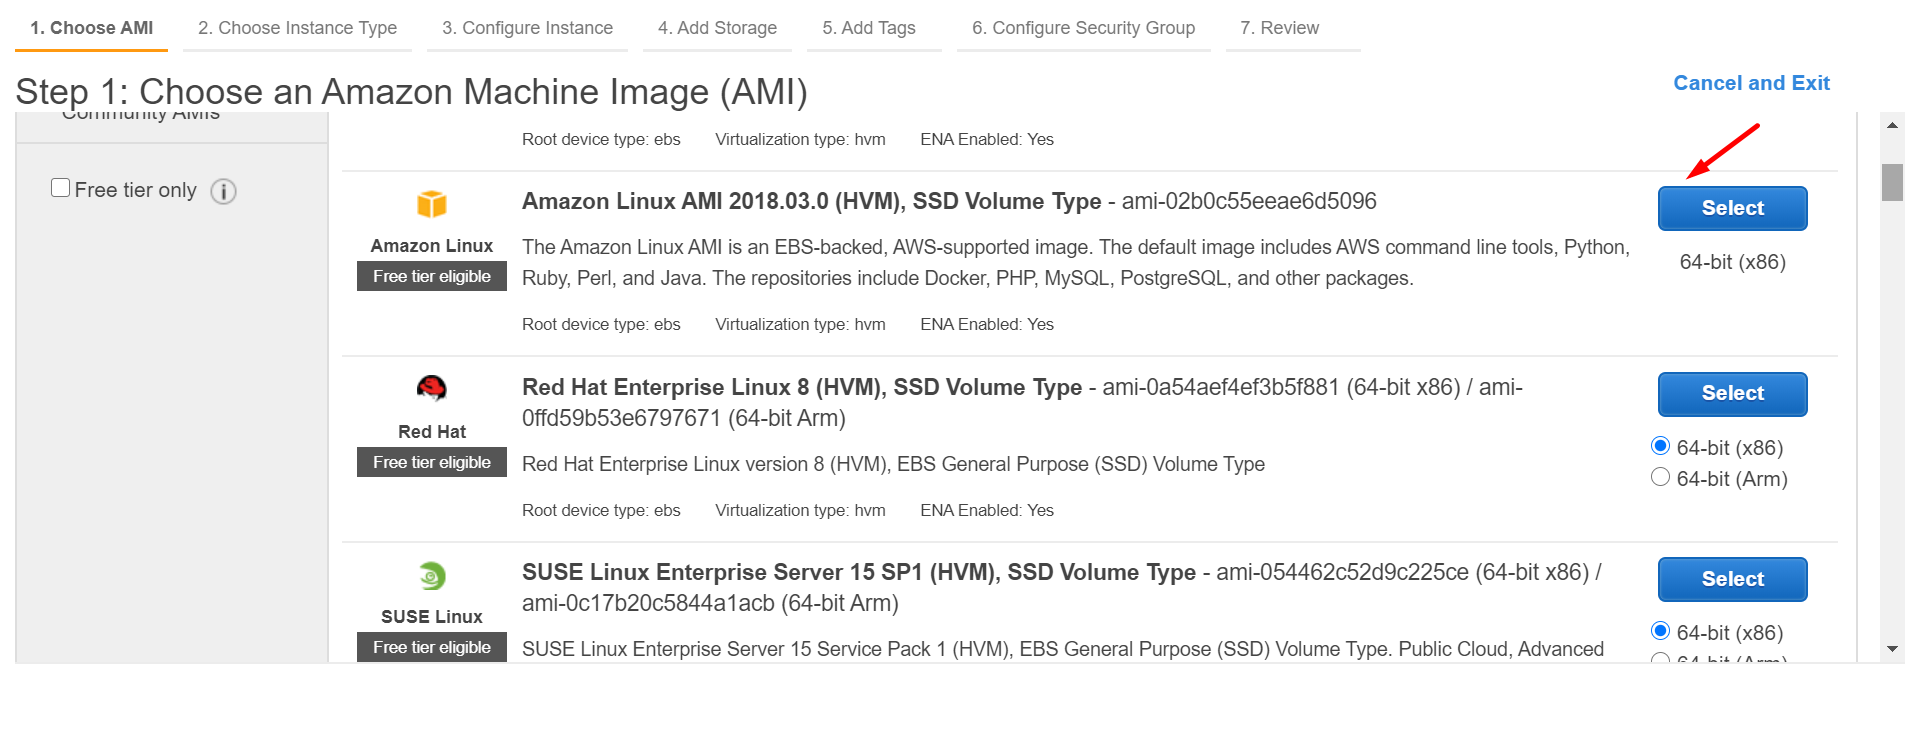Image resolution: width=1914 pixels, height=747 pixels.
Task: Click the Red Hat logo icon
Action: click(432, 388)
